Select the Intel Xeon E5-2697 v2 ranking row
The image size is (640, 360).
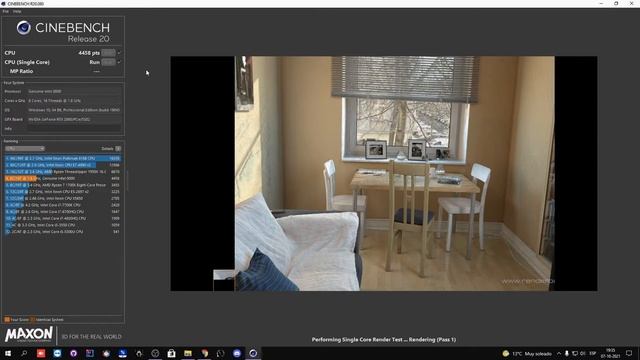point(62,191)
